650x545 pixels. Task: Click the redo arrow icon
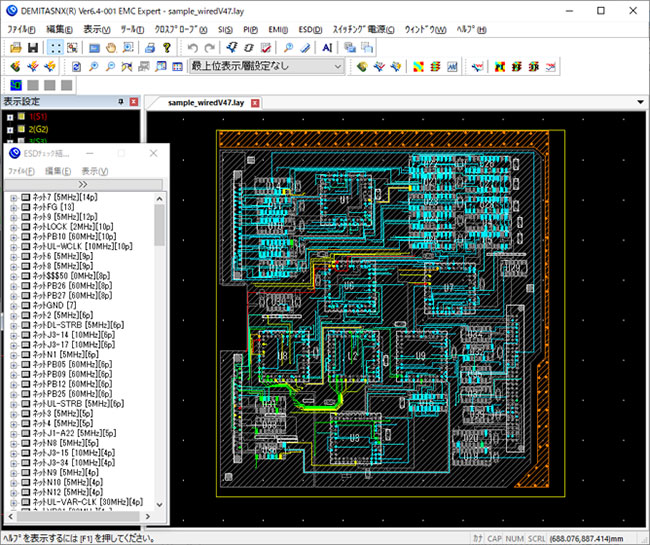tap(209, 47)
